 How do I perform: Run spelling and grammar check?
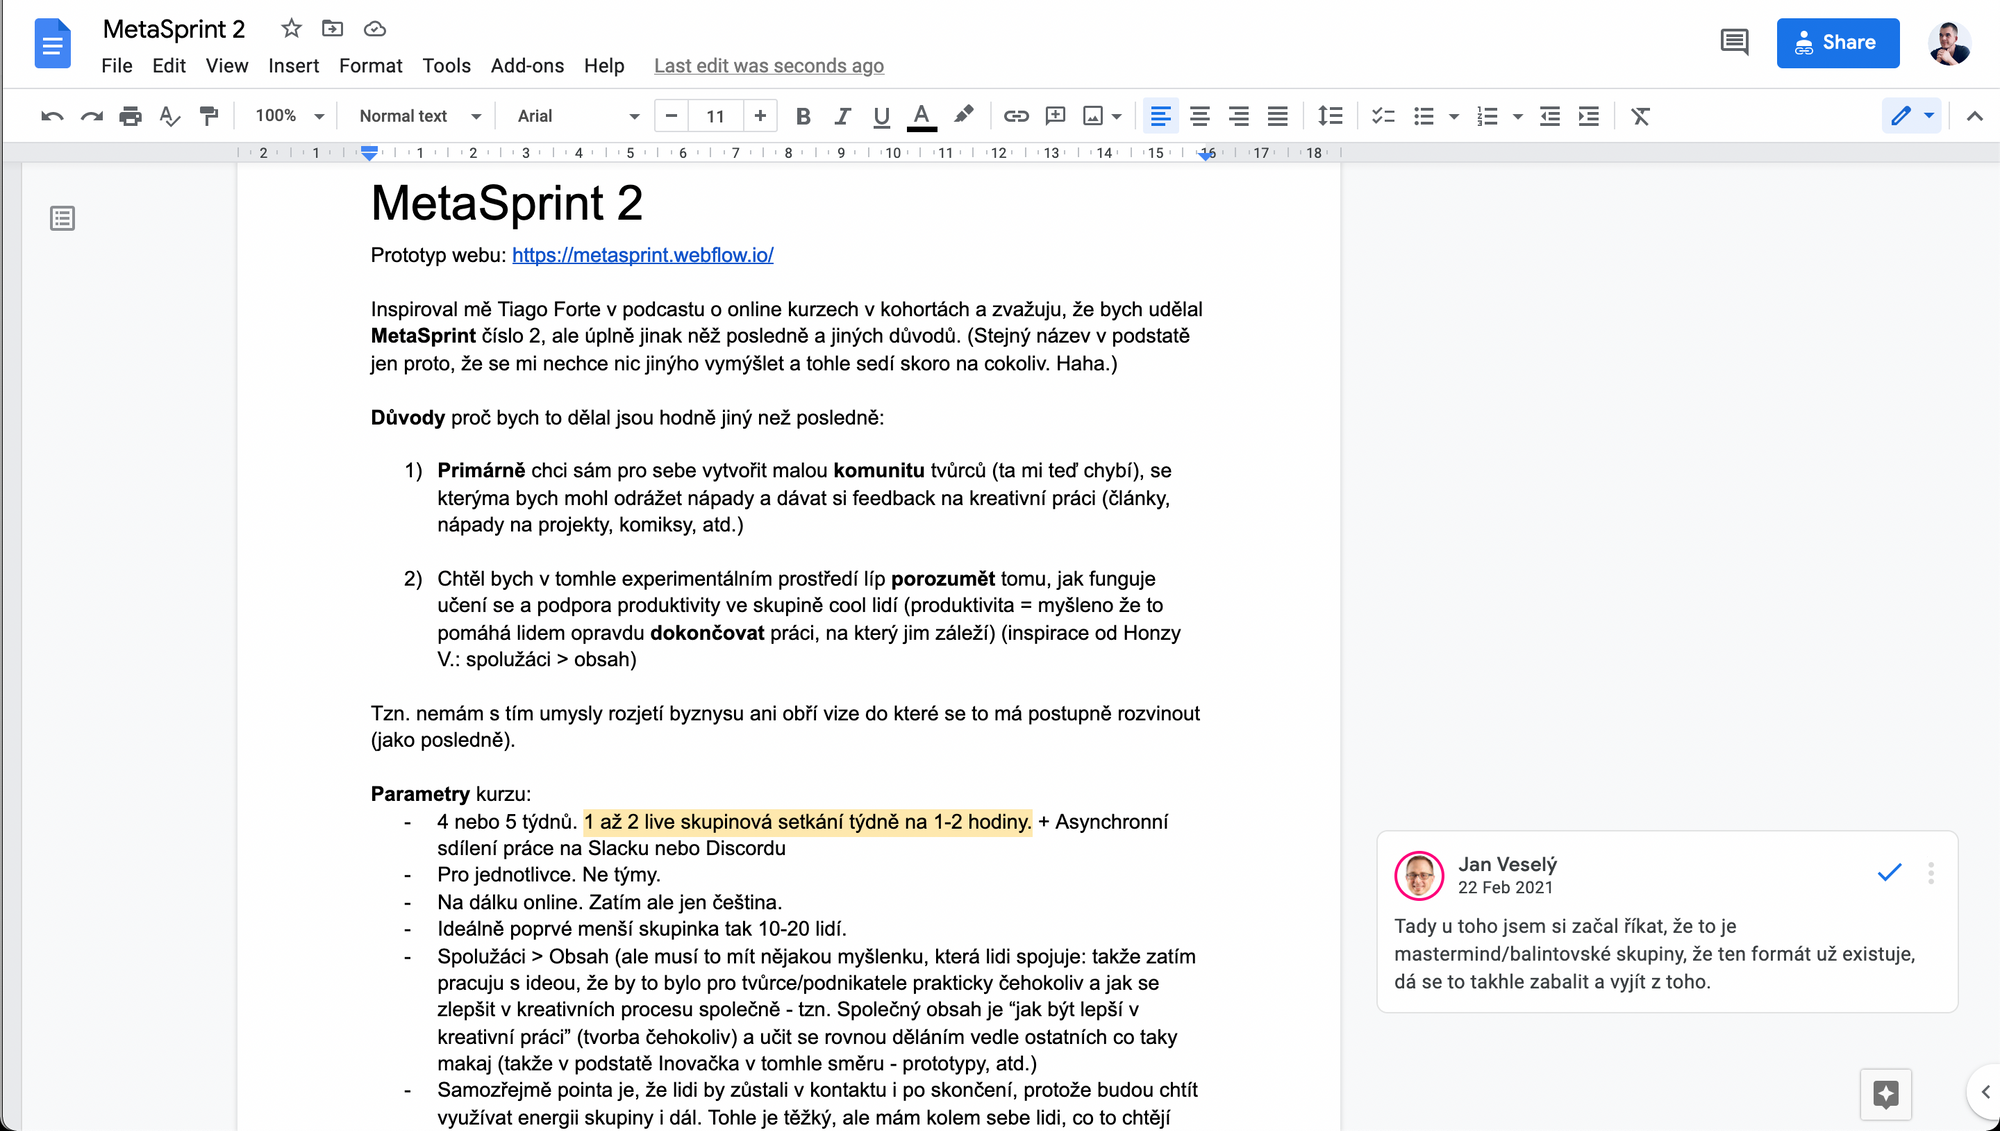[x=169, y=115]
